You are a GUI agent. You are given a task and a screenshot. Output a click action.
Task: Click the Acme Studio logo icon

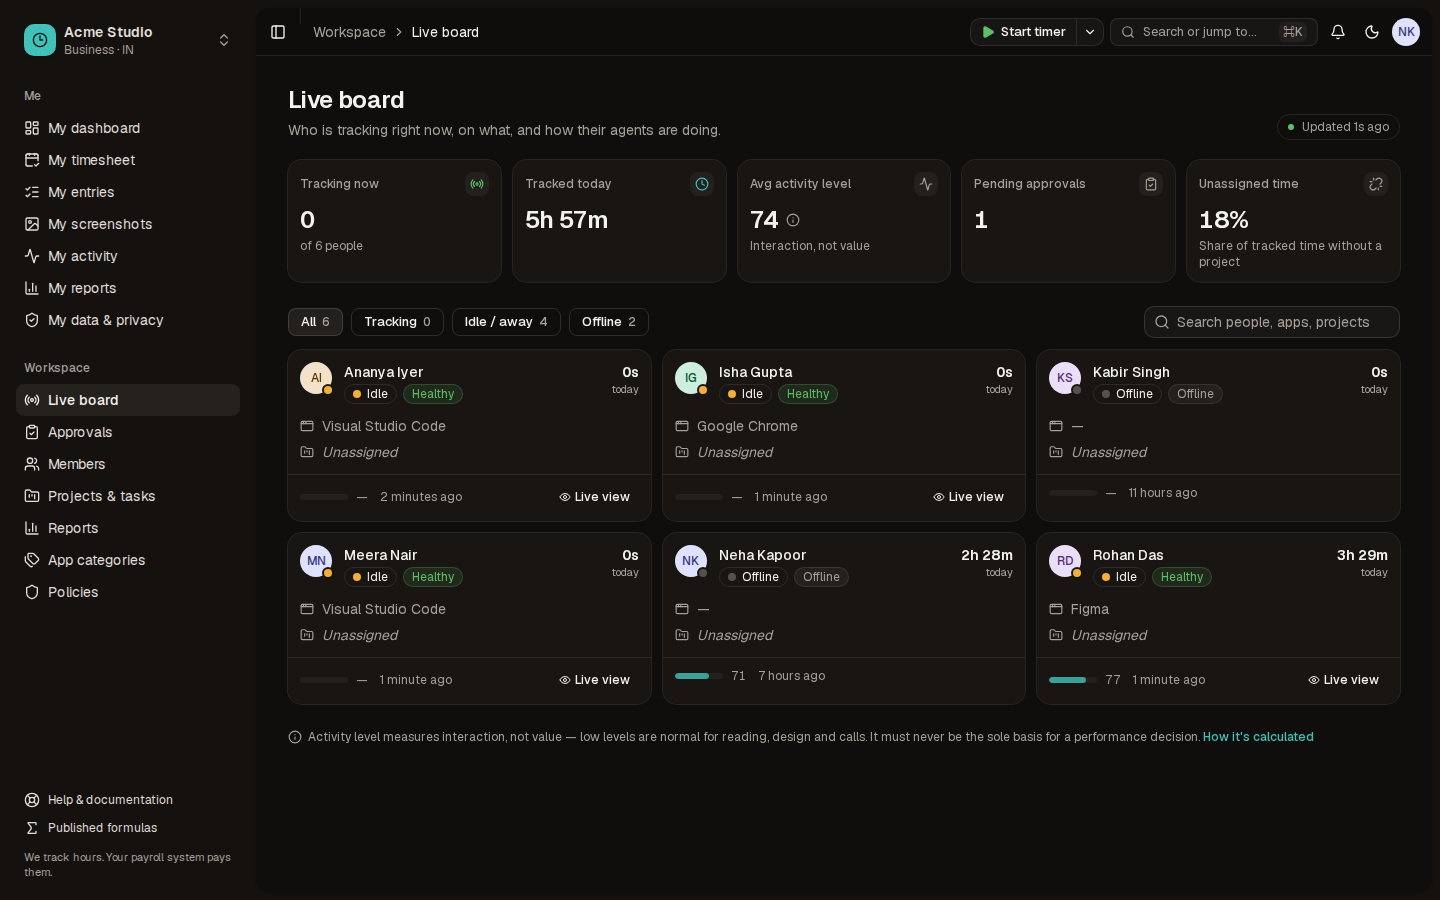pyautogui.click(x=40, y=40)
